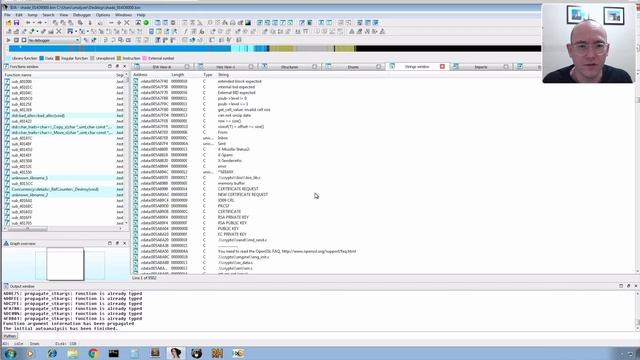Sort strings by the Length column header
The width and height of the screenshot is (640, 360).
coord(178,75)
